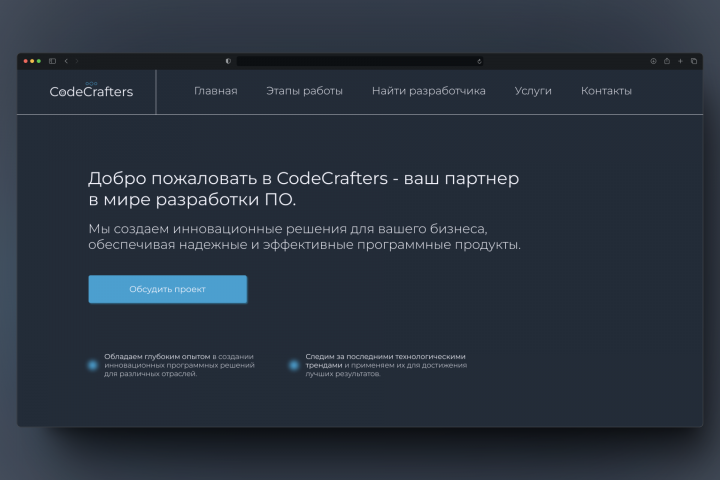The width and height of the screenshot is (720, 480).
Task: Click the privacy shield icon by the address bar
Action: [x=228, y=61]
